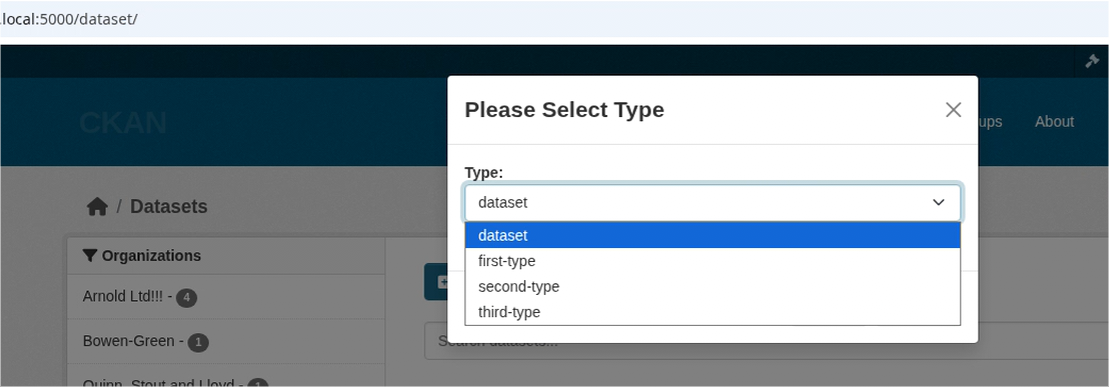Click the Add Dataset button behind the dialog
This screenshot has height=387, width=1109.
436,282
